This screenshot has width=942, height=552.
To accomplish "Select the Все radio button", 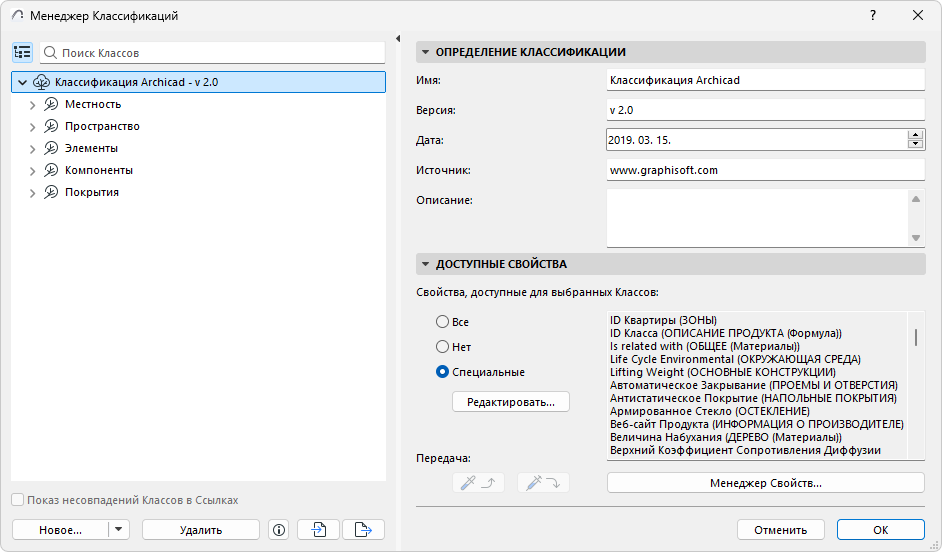I will click(x=442, y=322).
